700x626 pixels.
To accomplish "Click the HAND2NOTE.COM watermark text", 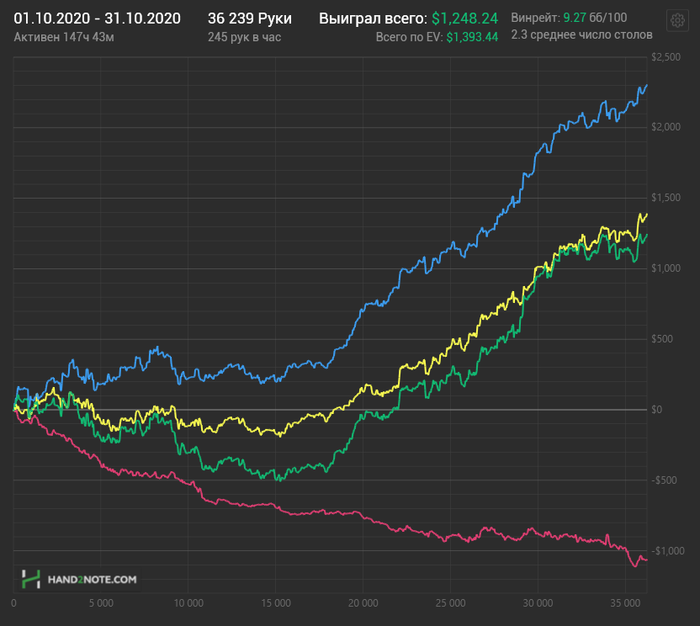I will pyautogui.click(x=92, y=580).
